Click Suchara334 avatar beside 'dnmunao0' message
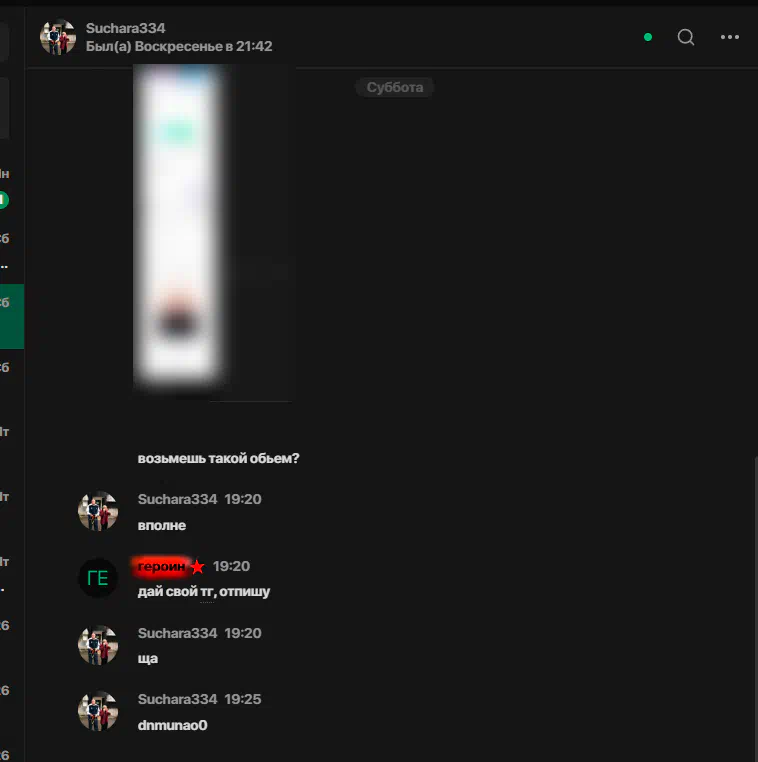The image size is (758, 762). [x=98, y=711]
